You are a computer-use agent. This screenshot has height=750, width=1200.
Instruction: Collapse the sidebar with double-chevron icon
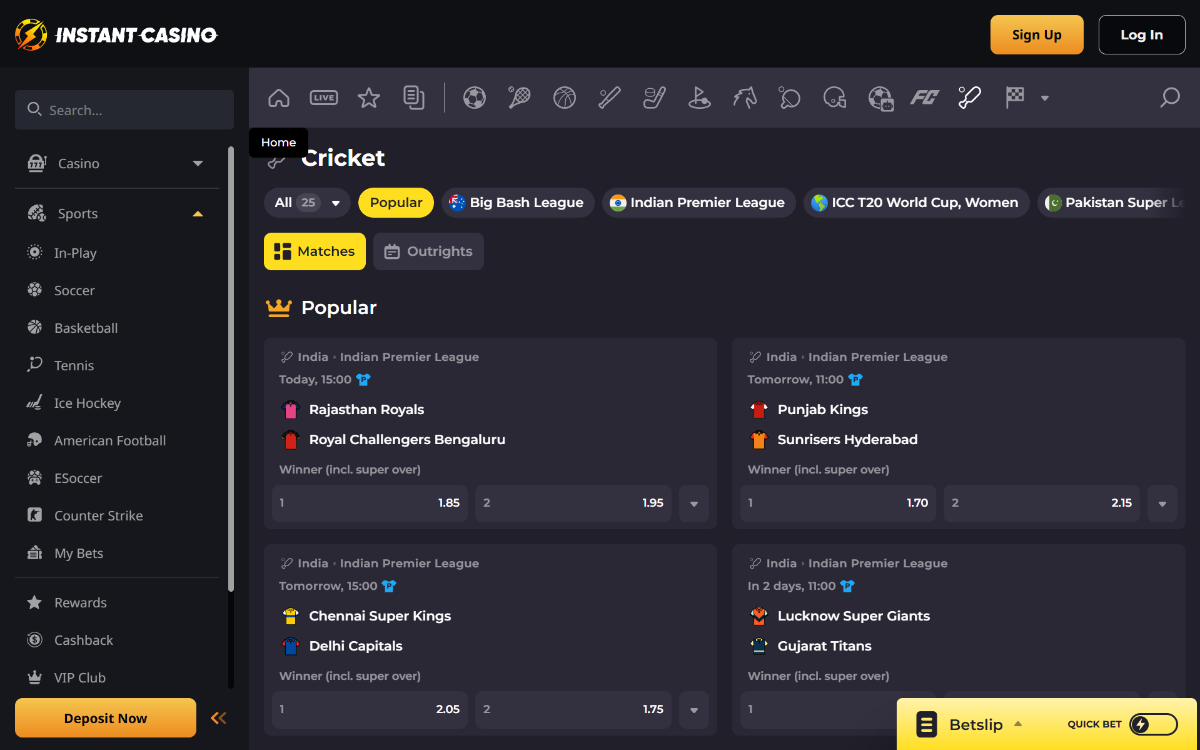click(x=218, y=718)
